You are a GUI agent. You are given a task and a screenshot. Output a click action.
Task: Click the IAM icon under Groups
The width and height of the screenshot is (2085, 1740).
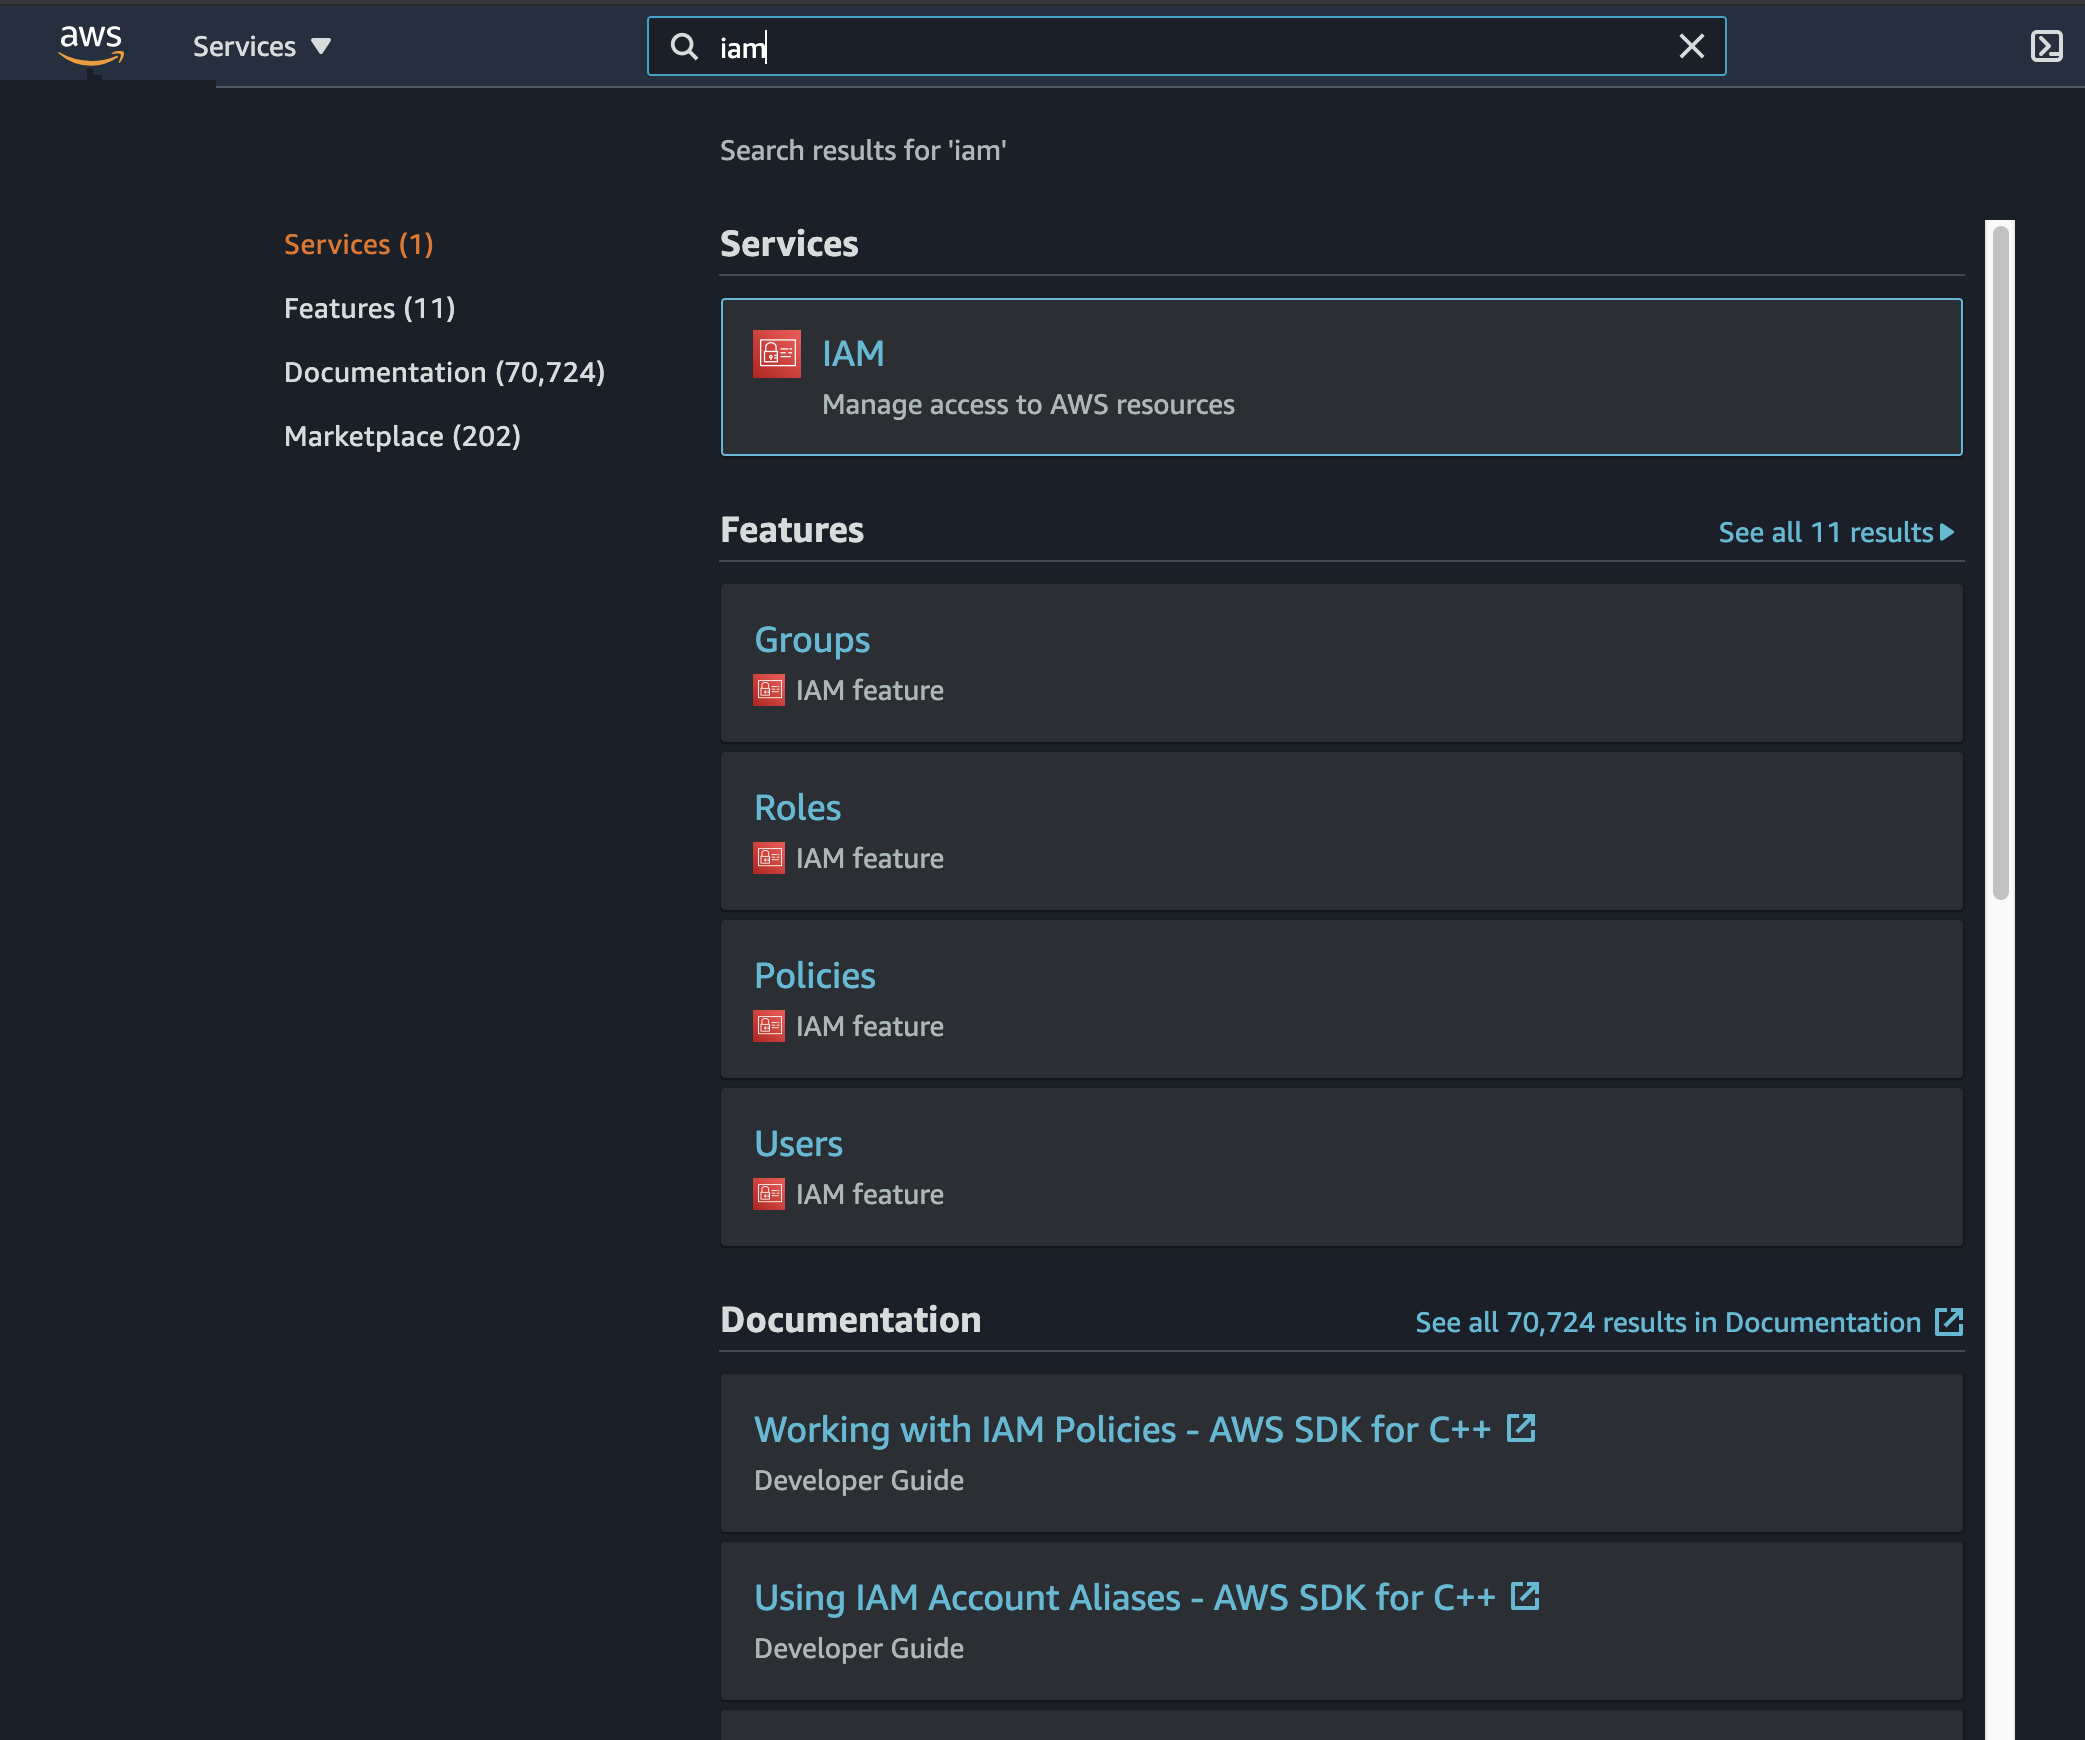click(769, 690)
